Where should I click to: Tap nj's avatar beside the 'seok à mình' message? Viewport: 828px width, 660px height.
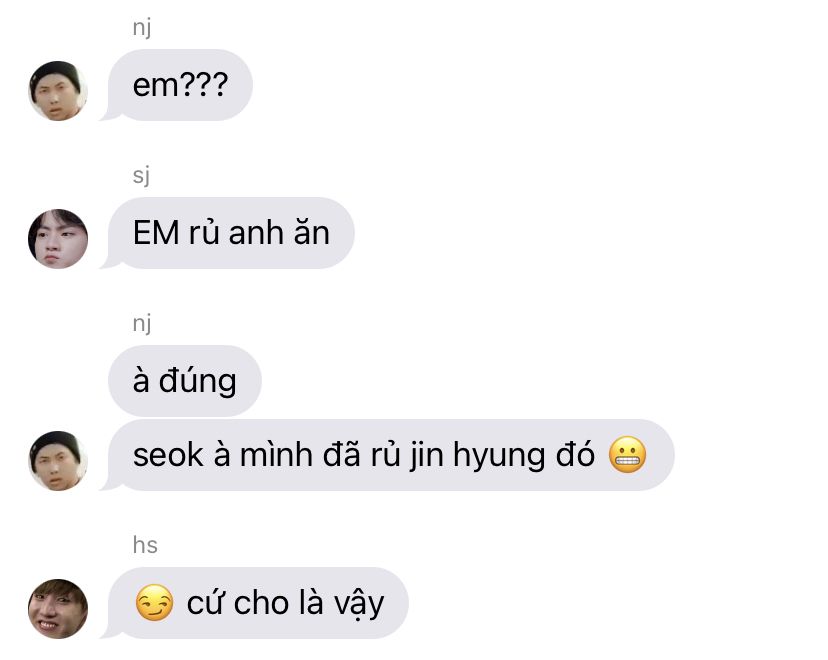point(58,461)
